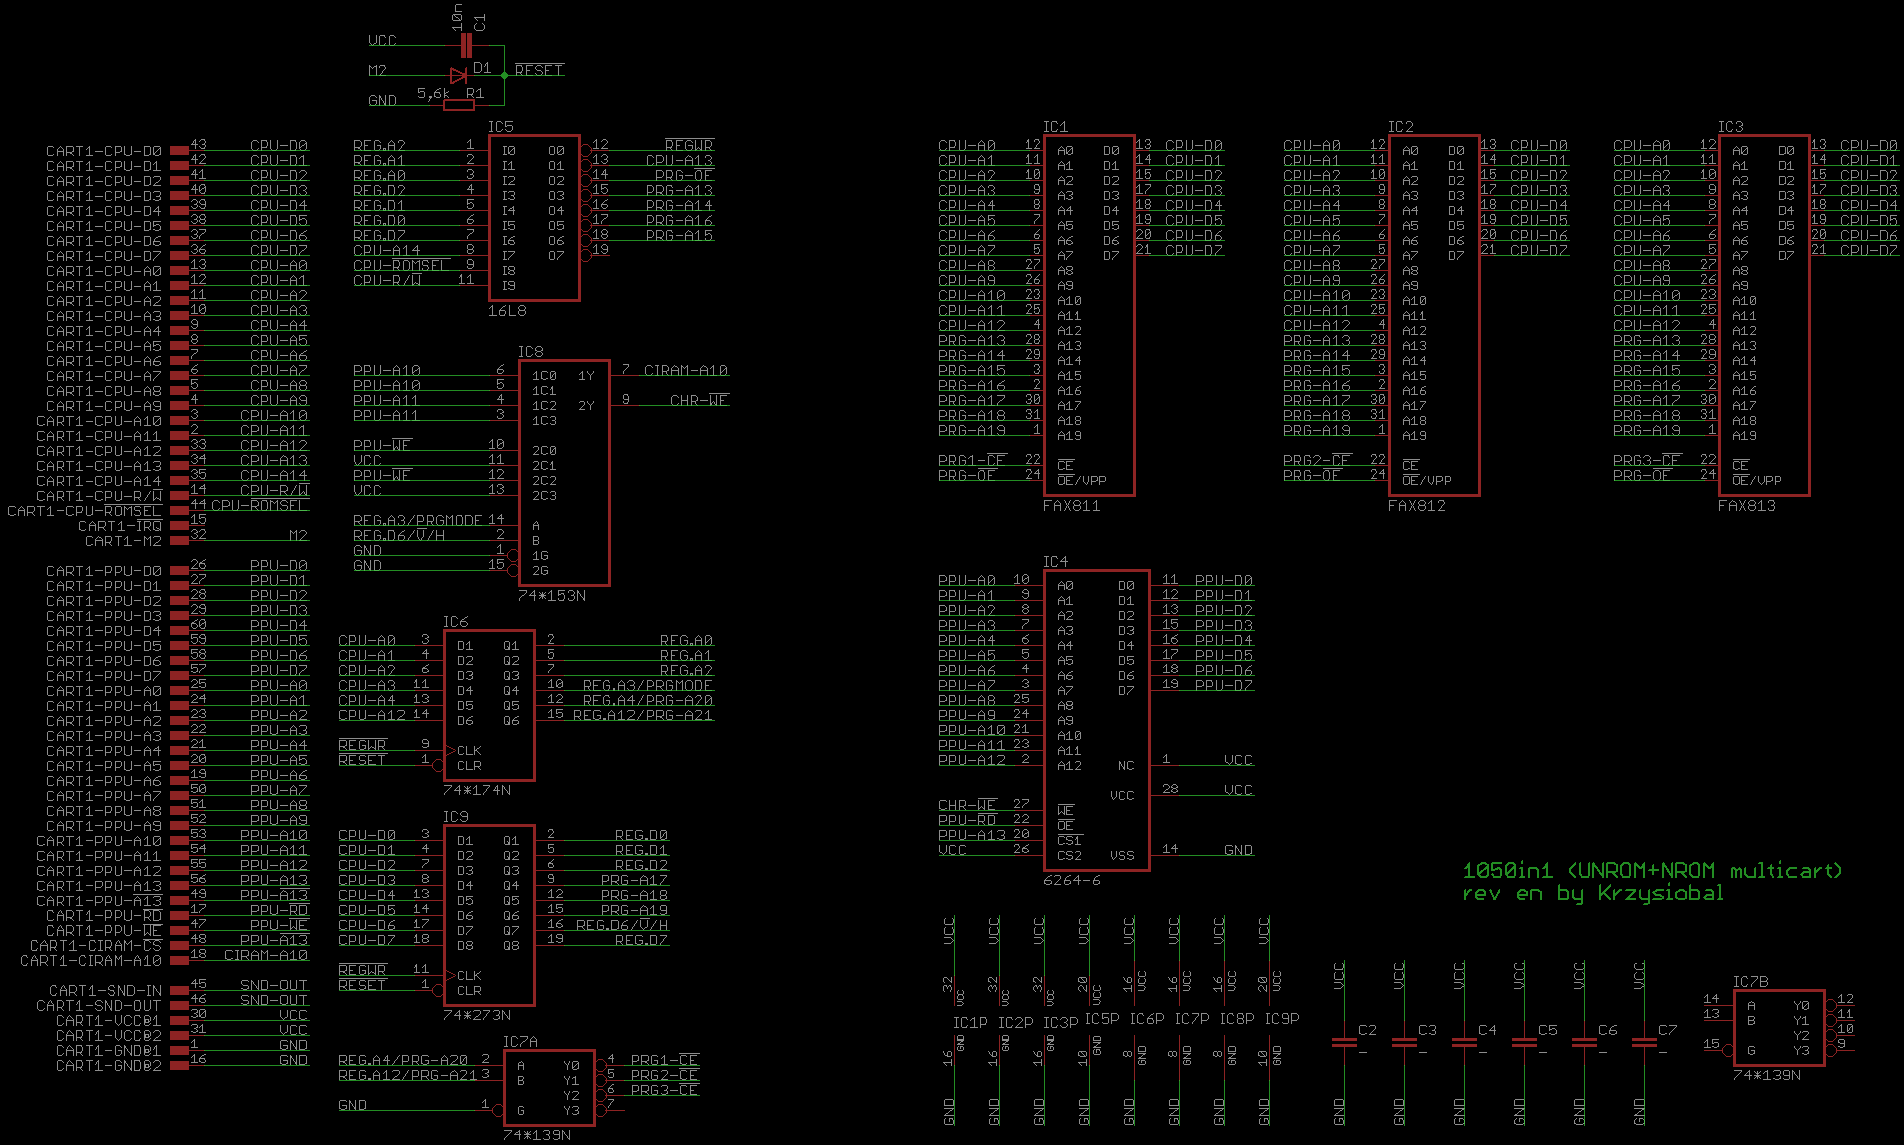Click the RESET net label beside diode D1
1904x1145 pixels.
(539, 70)
